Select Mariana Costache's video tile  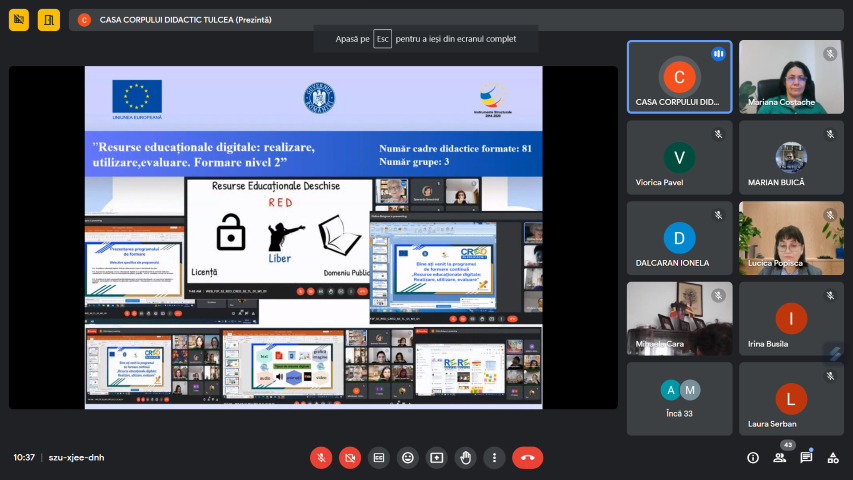click(791, 77)
